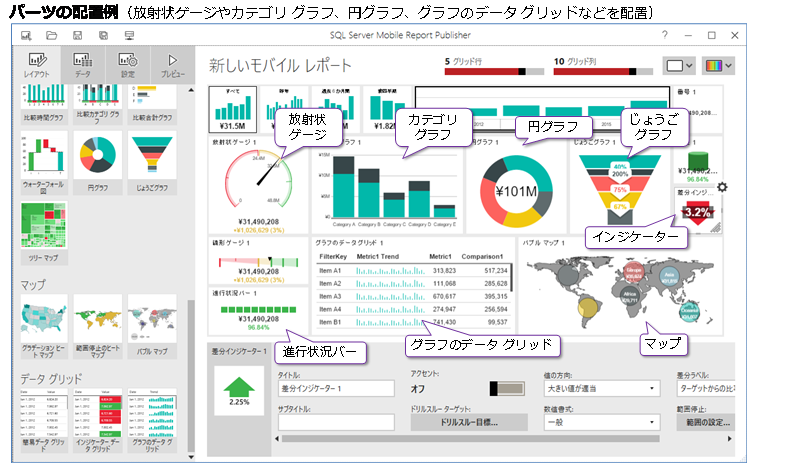
Task: Create a new mobile report via toolbar icon
Action: click(26, 35)
